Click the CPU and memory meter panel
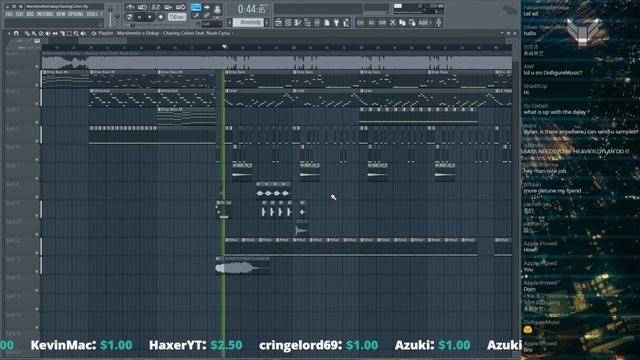The width and height of the screenshot is (640, 360). [x=418, y=8]
